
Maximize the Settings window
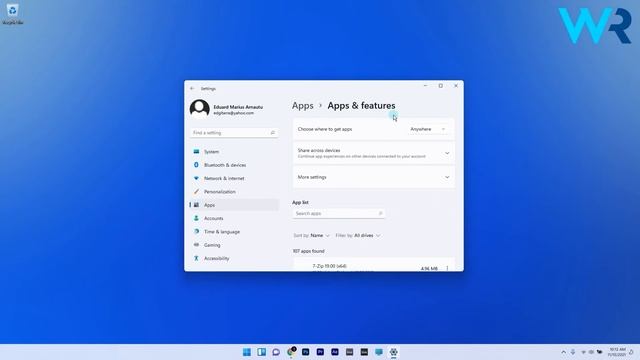coord(440,86)
